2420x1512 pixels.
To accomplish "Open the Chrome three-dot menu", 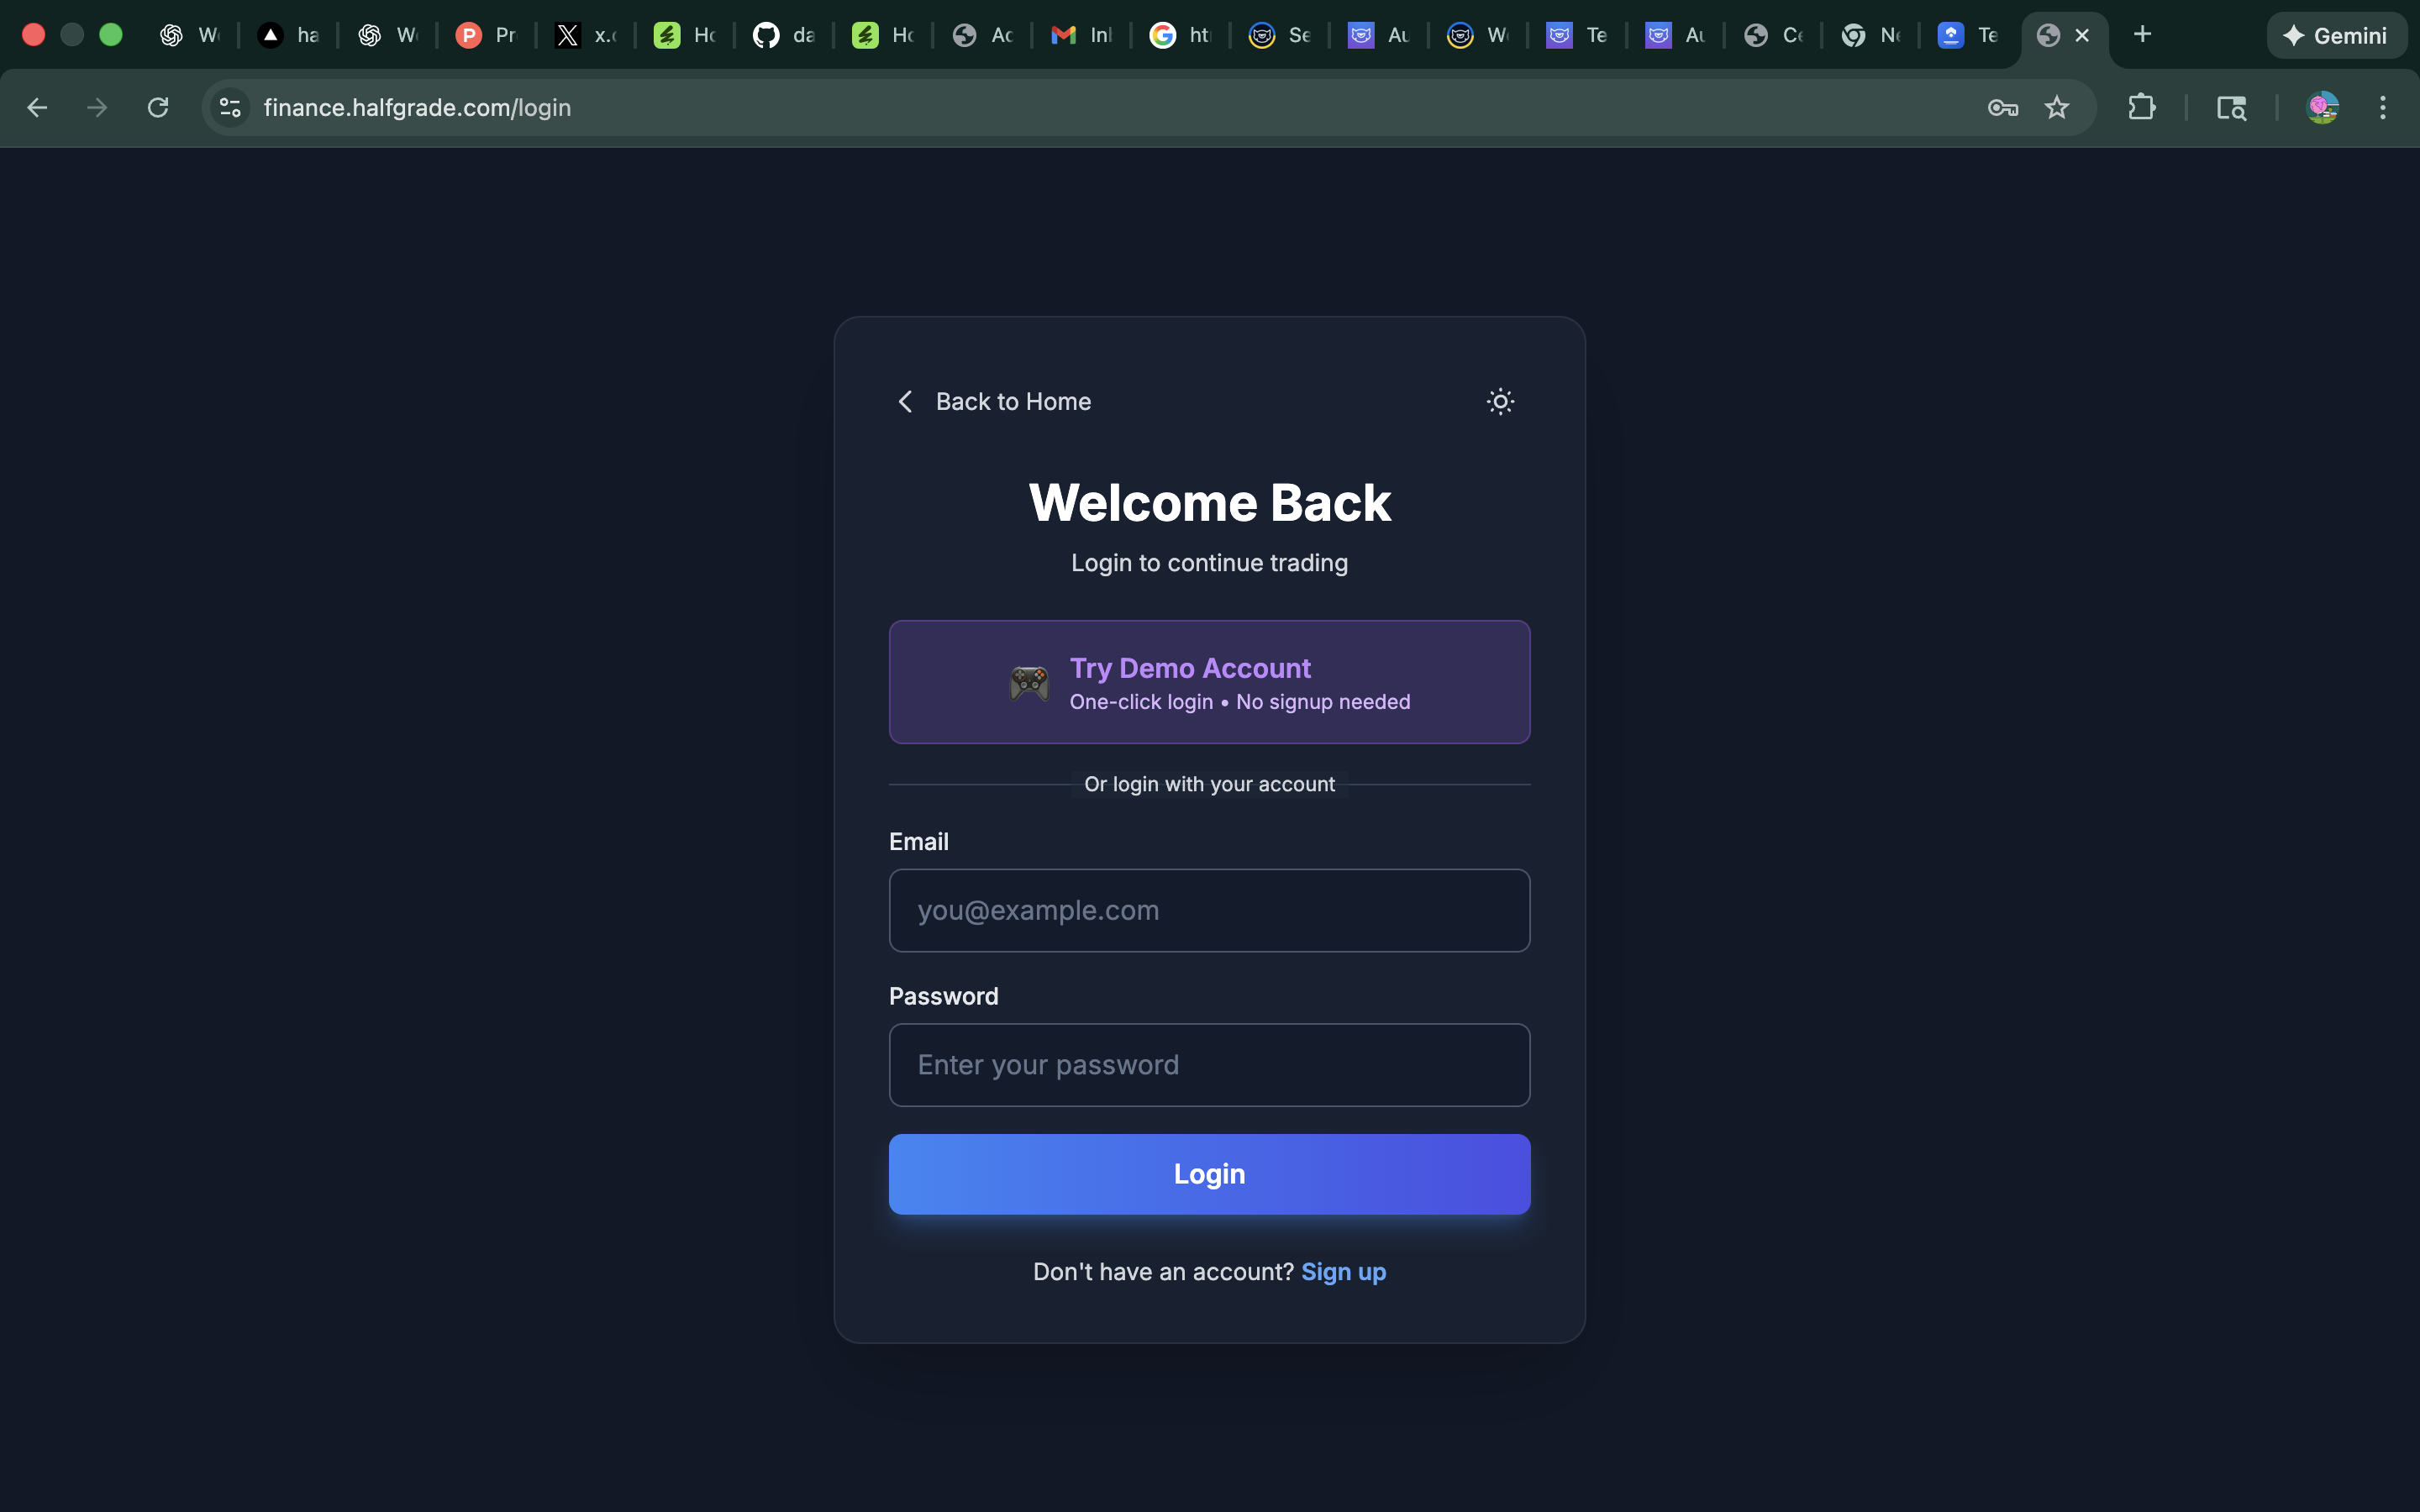I will (x=2384, y=107).
